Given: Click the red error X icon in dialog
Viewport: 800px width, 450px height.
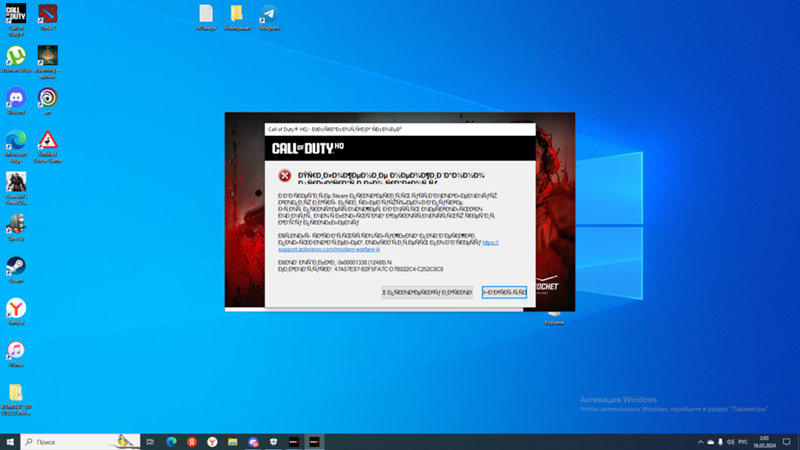Looking at the screenshot, I should [285, 176].
